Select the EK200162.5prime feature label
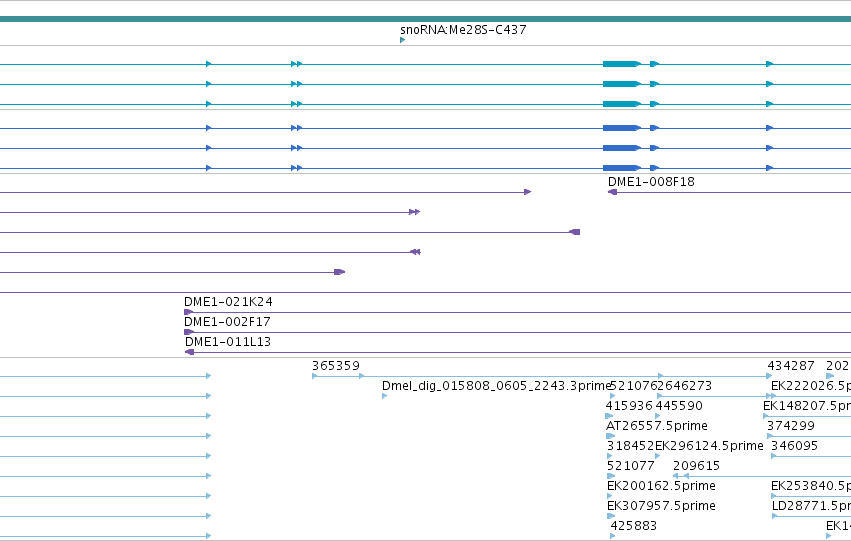The width and height of the screenshot is (851, 541). pyautogui.click(x=661, y=486)
